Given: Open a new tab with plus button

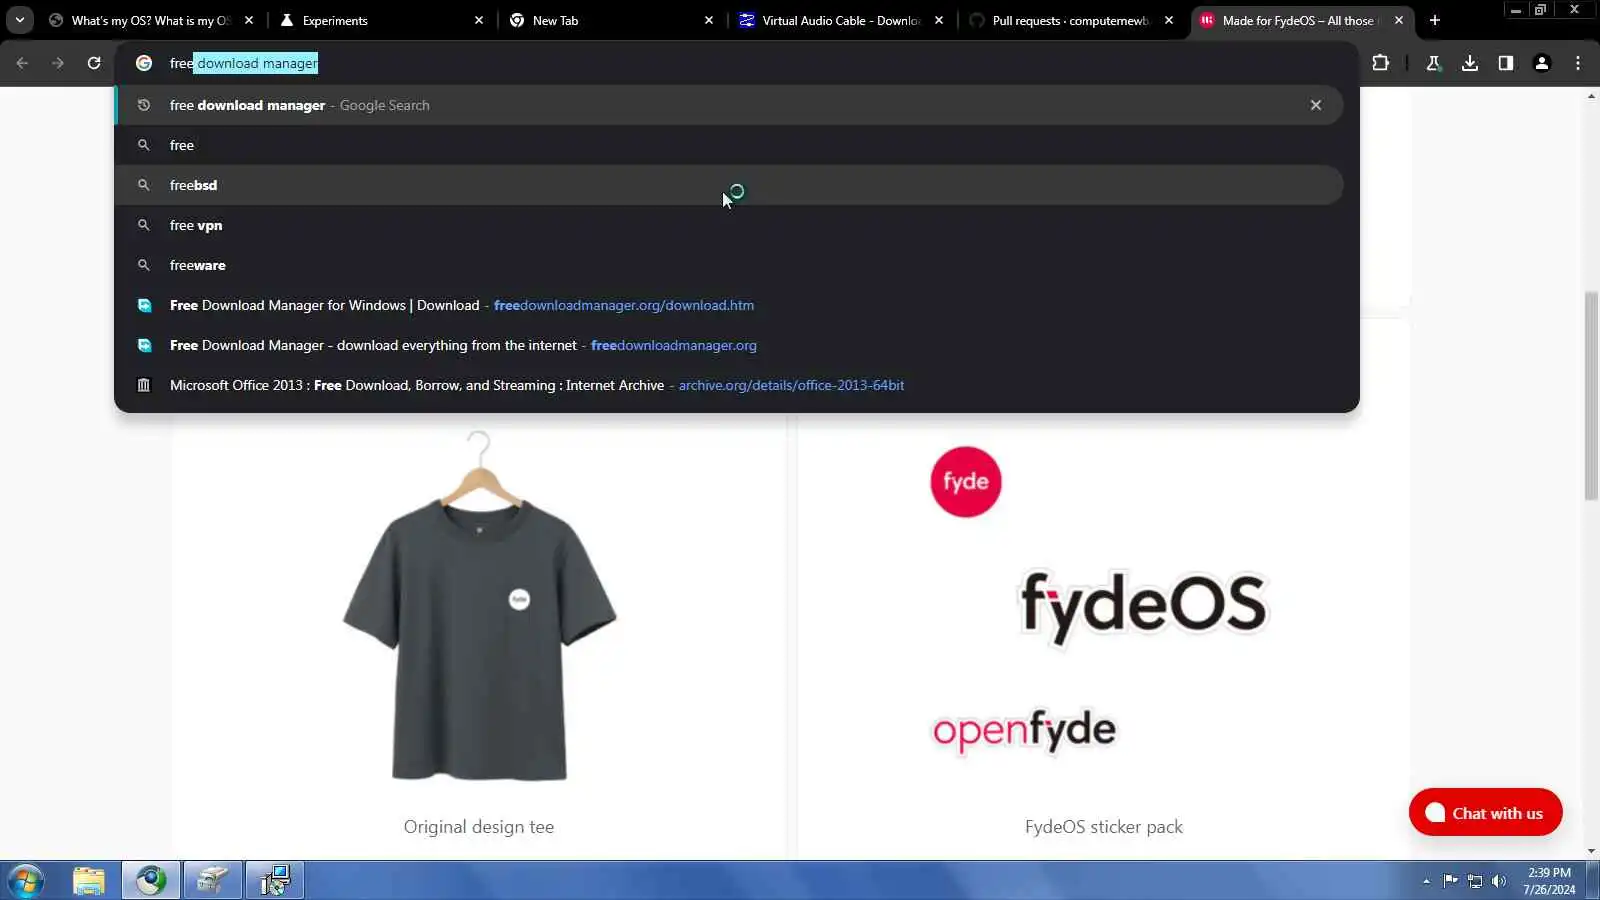Looking at the screenshot, I should (x=1435, y=20).
